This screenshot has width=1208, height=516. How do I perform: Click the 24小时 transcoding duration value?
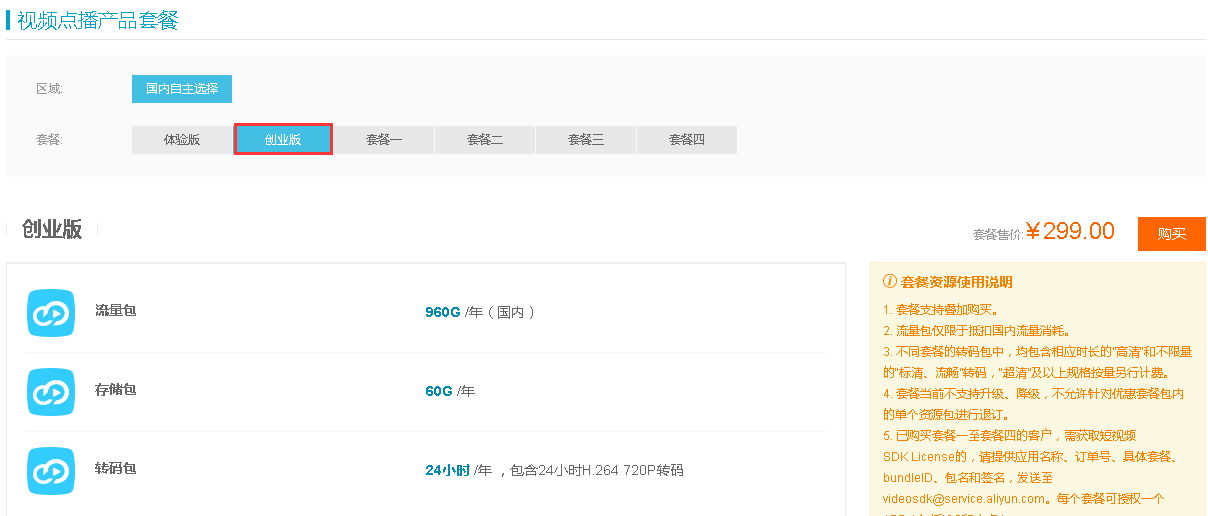[447, 470]
